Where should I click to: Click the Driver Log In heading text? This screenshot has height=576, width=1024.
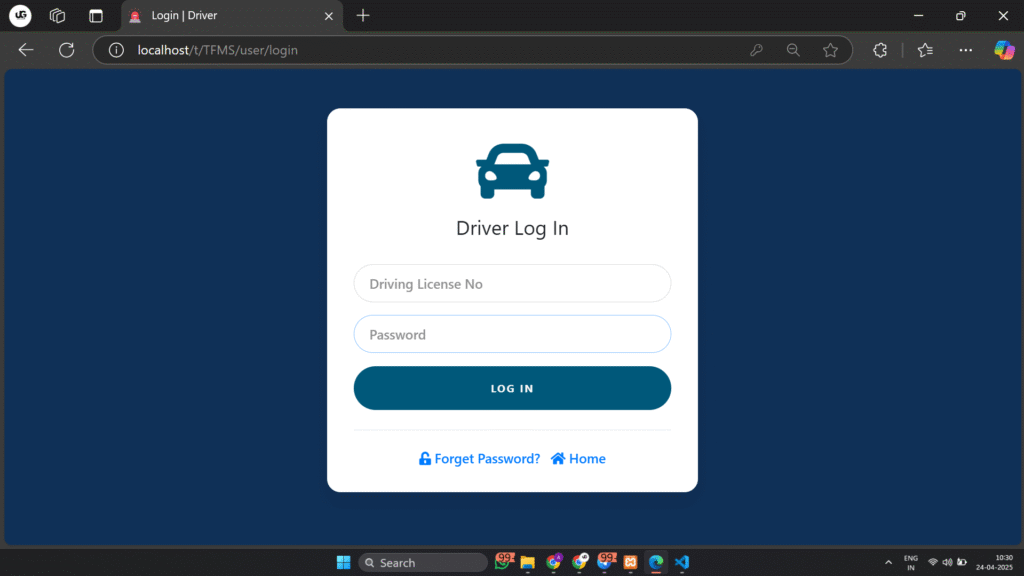[x=512, y=228]
